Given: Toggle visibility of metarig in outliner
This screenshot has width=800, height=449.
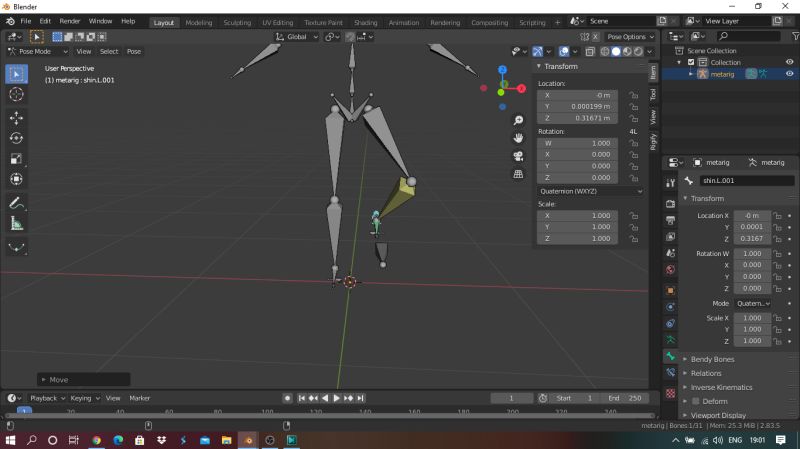Looking at the screenshot, I should click(x=789, y=74).
